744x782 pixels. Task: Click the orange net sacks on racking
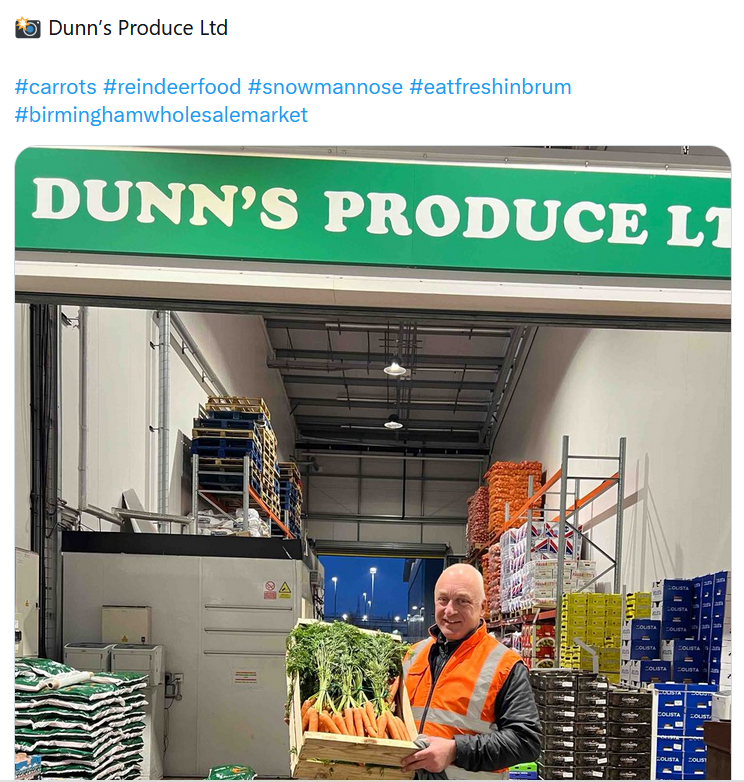click(504, 499)
